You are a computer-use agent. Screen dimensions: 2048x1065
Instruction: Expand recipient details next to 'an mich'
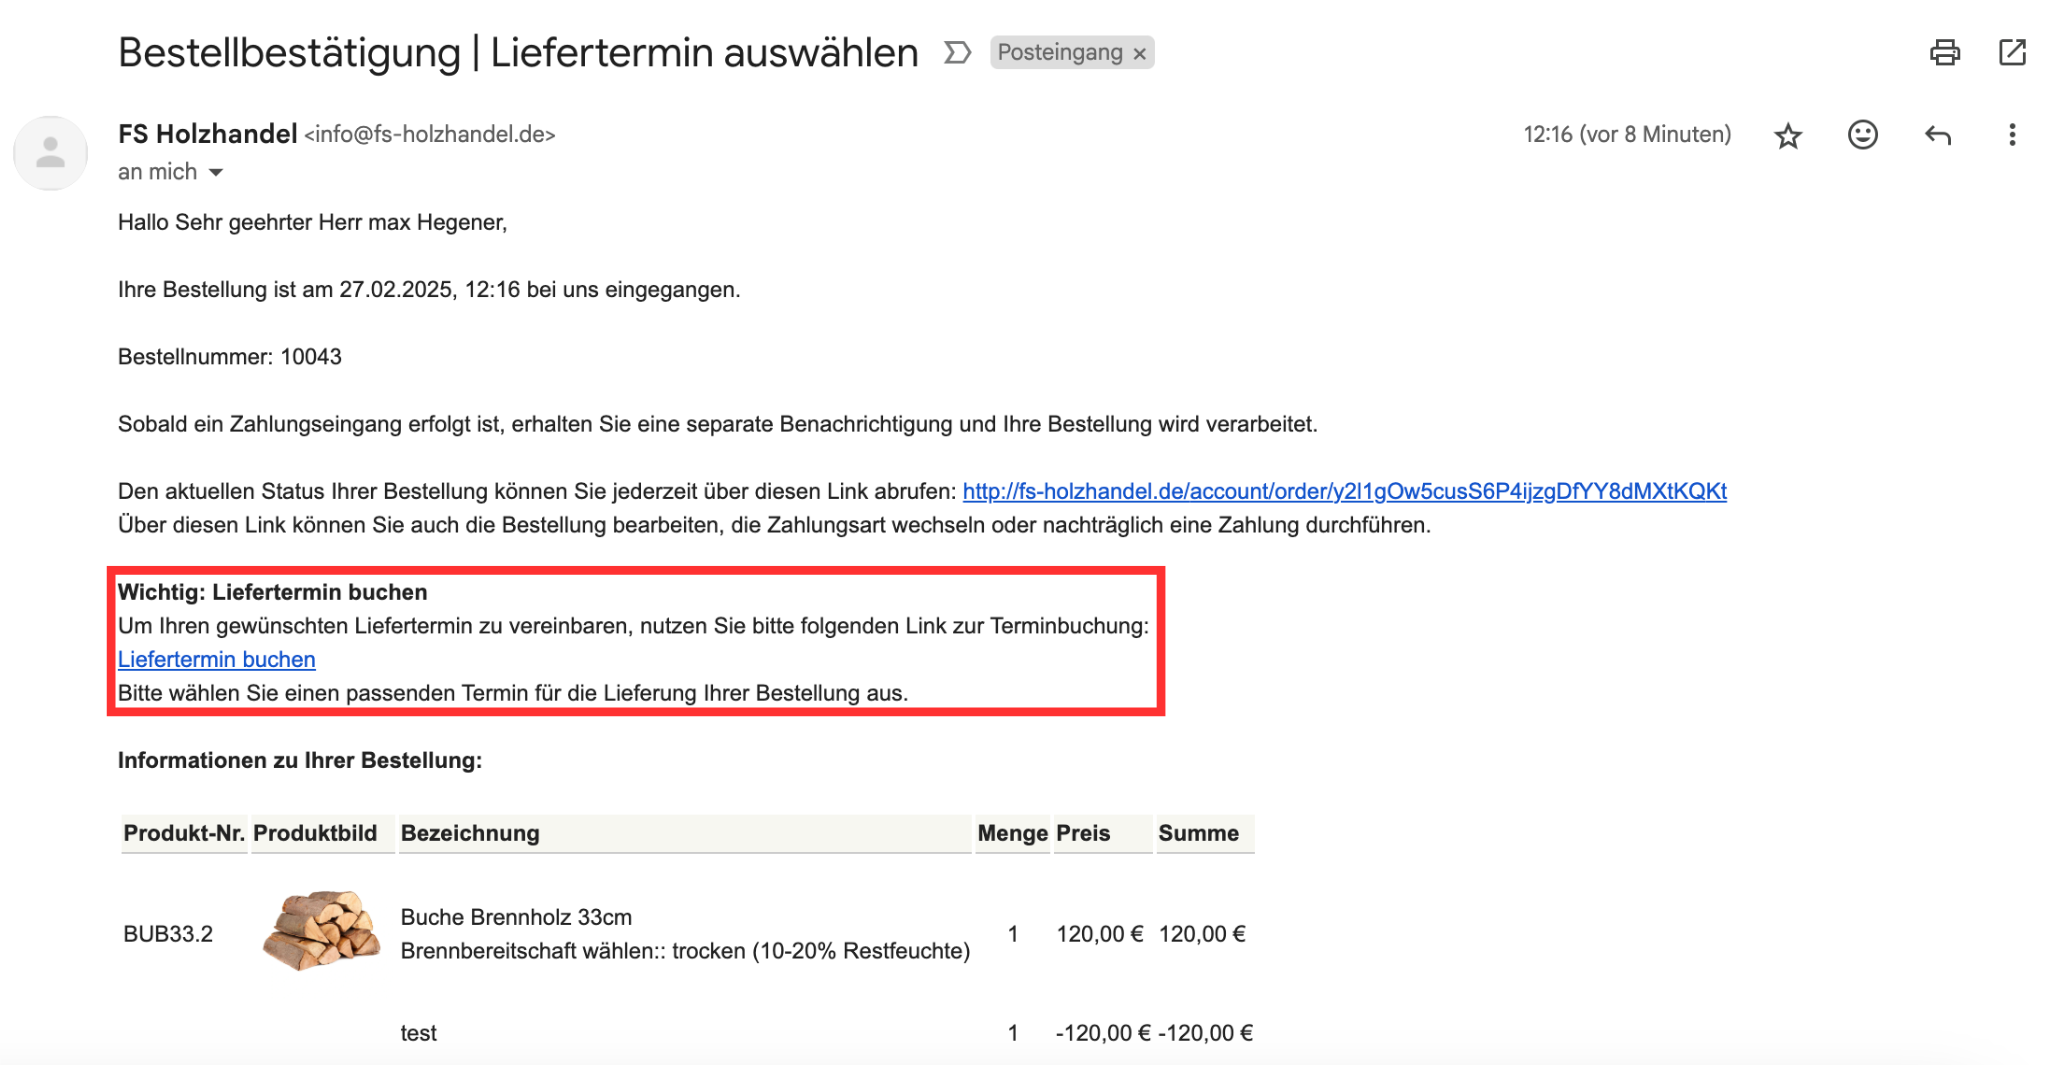tap(216, 173)
